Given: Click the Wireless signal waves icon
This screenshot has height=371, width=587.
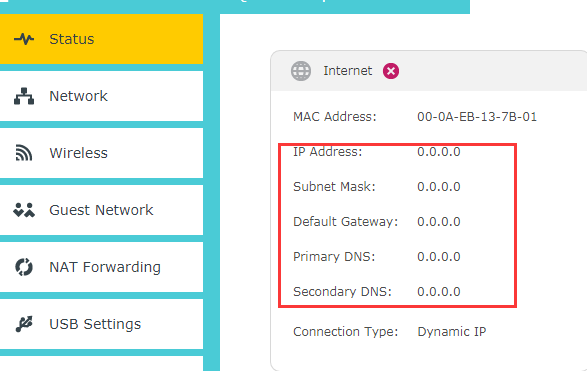Looking at the screenshot, I should [x=24, y=153].
